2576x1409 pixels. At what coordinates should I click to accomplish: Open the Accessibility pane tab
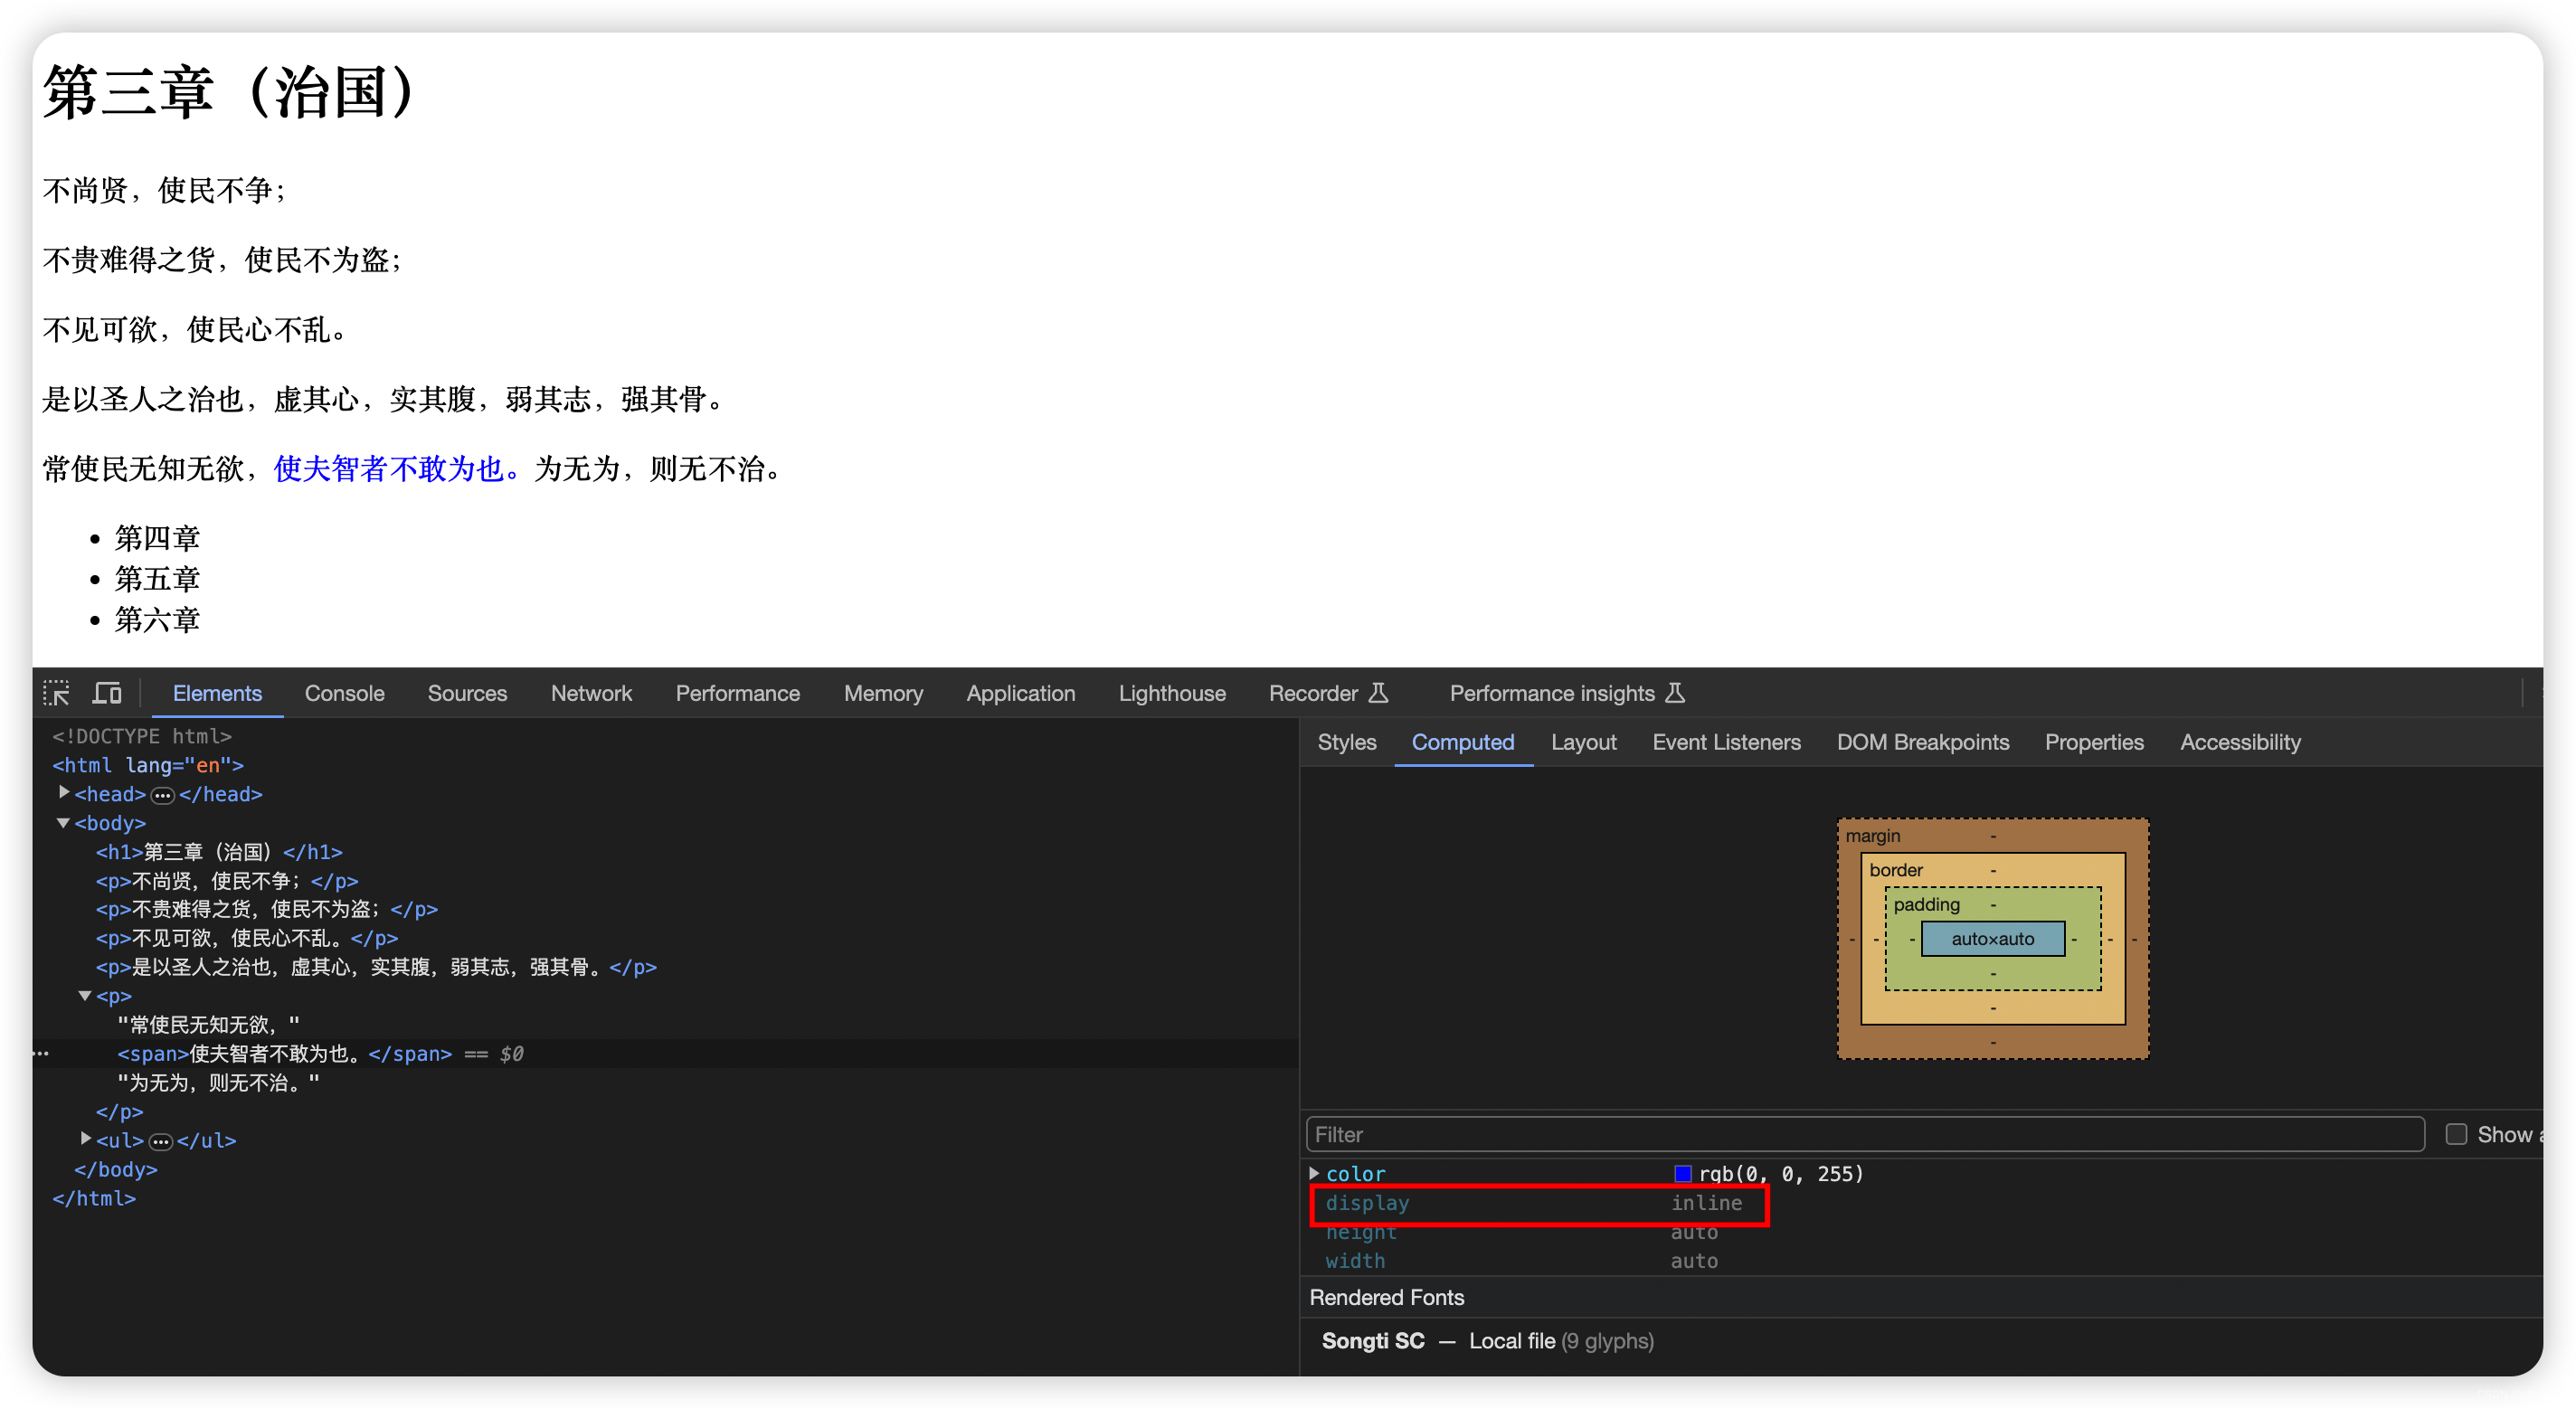(2240, 742)
